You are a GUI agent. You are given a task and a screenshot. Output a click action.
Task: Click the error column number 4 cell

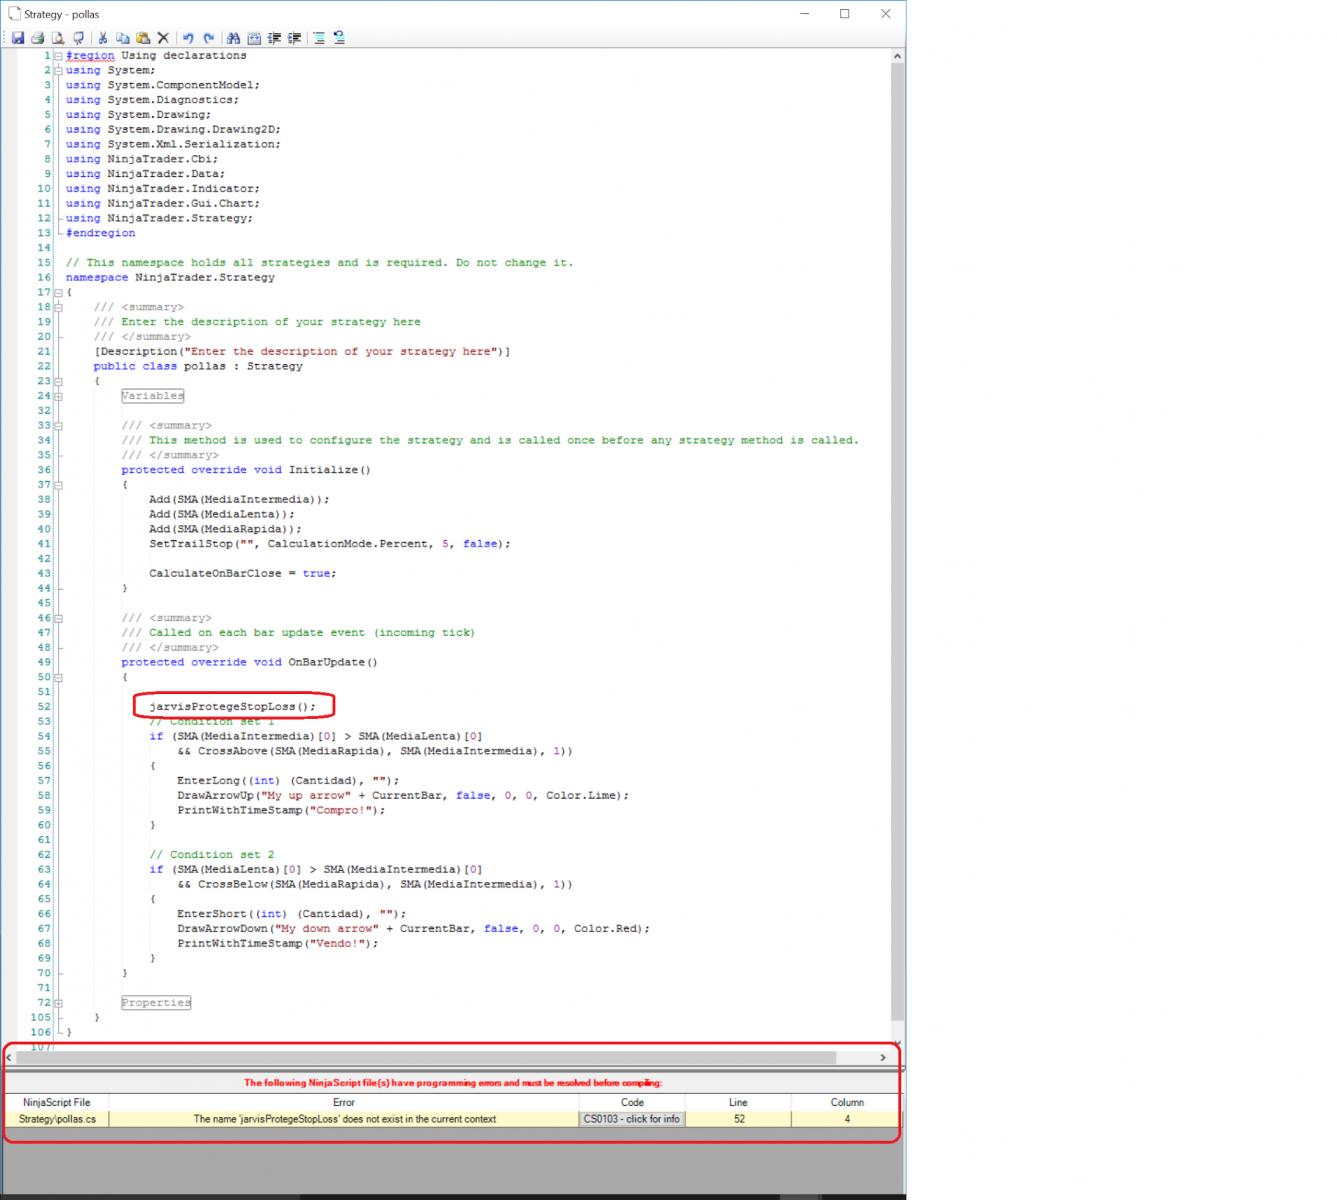[847, 1119]
